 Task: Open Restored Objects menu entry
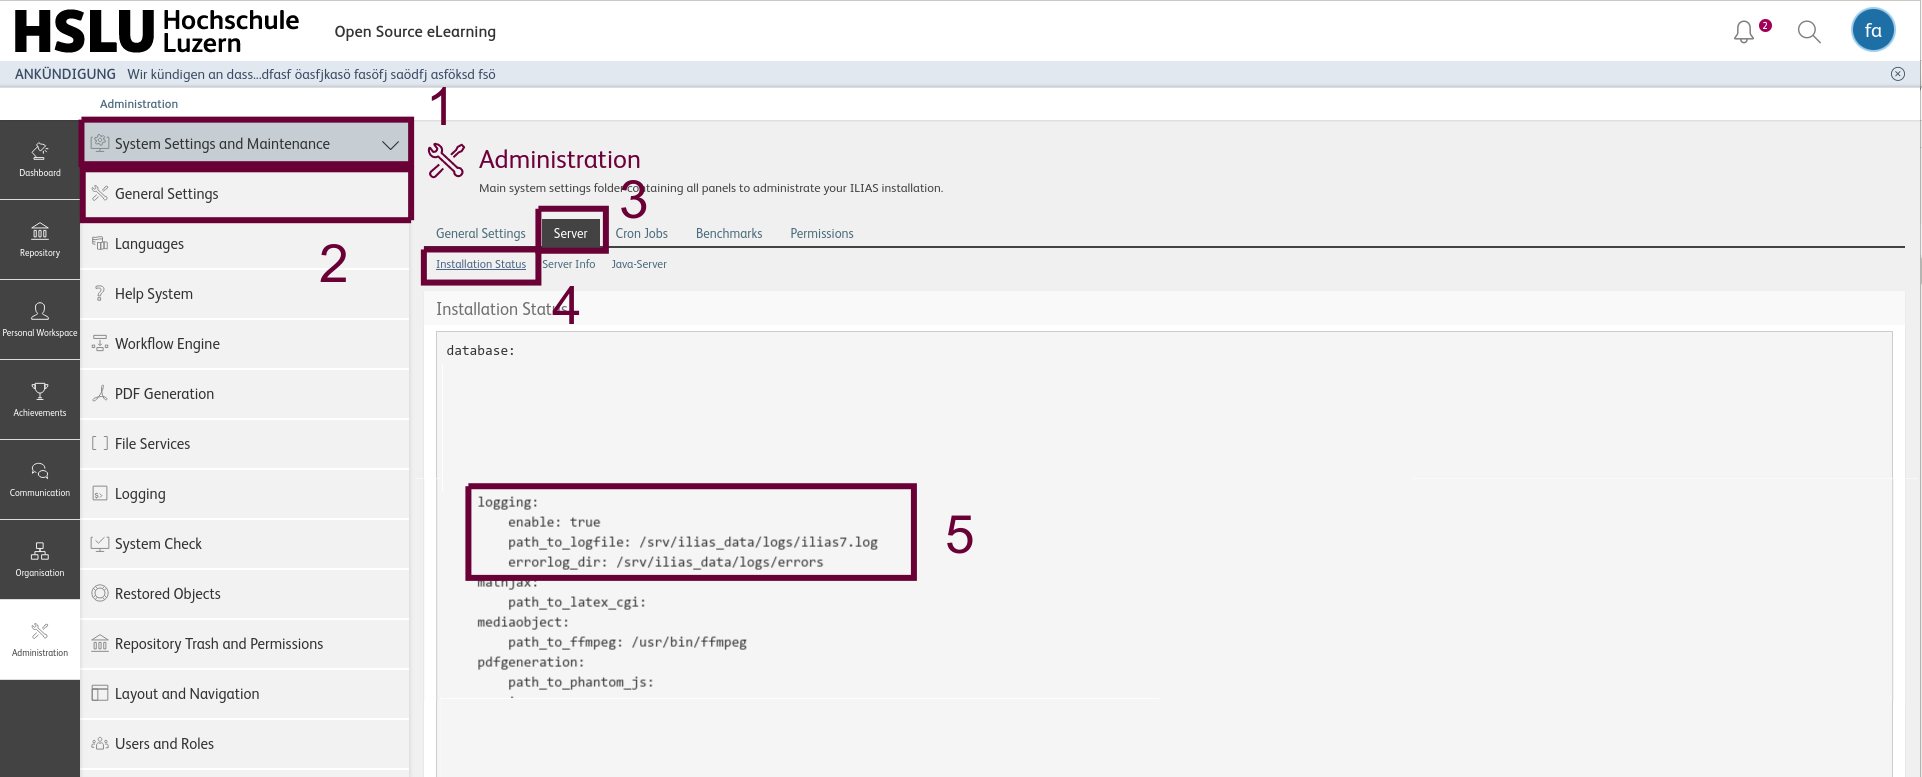click(245, 594)
